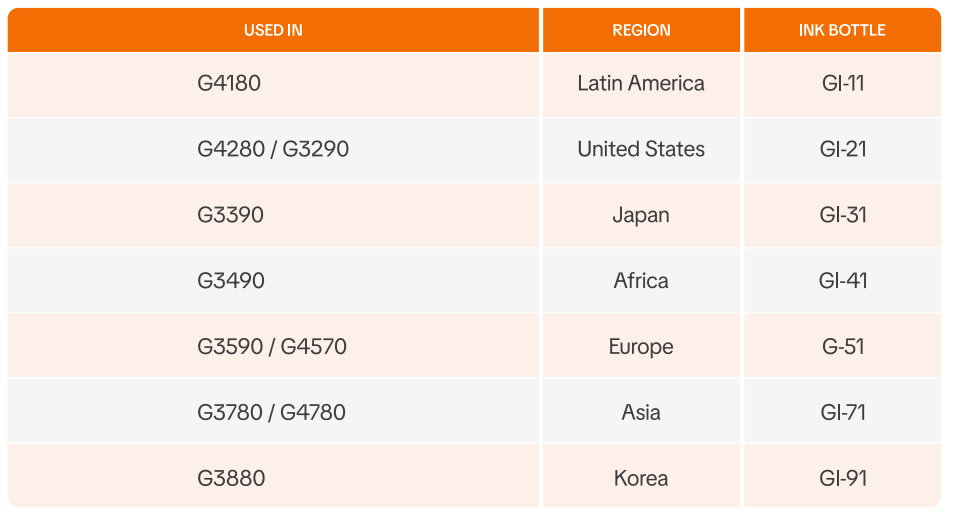Click the G3490 model cell
Screen dimensions: 953x524
point(231,281)
